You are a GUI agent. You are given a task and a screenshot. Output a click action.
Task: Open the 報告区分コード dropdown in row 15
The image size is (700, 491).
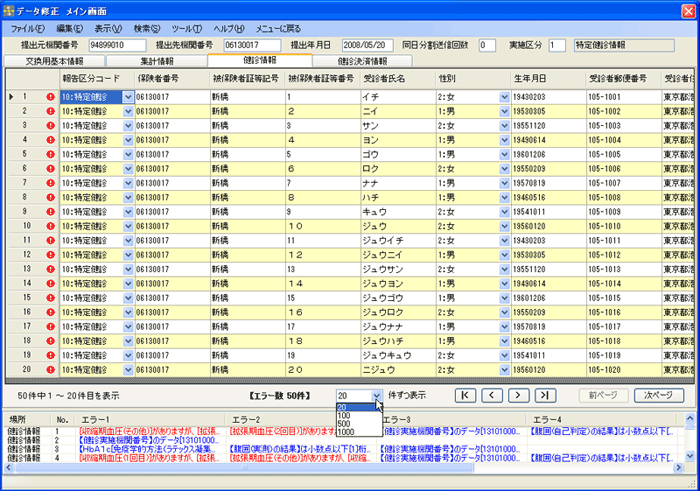[x=128, y=298]
